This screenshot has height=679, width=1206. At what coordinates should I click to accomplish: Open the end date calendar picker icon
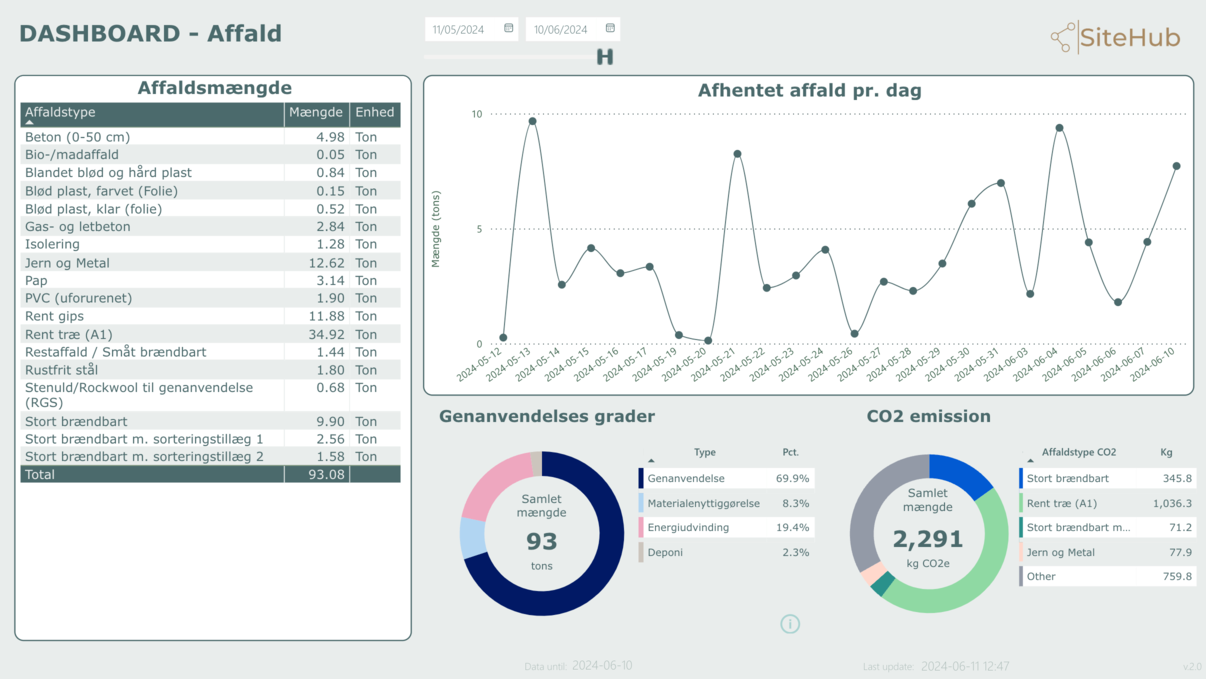click(610, 29)
